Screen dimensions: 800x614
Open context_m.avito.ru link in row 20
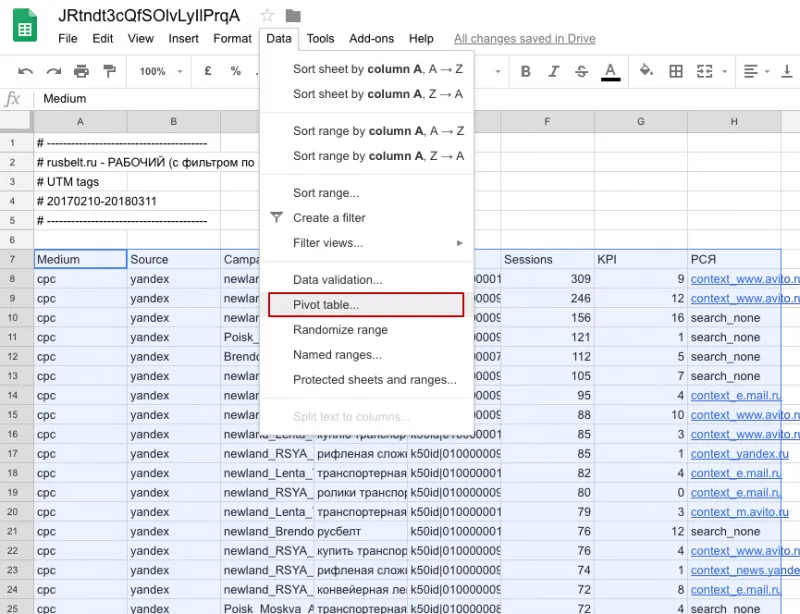(739, 512)
